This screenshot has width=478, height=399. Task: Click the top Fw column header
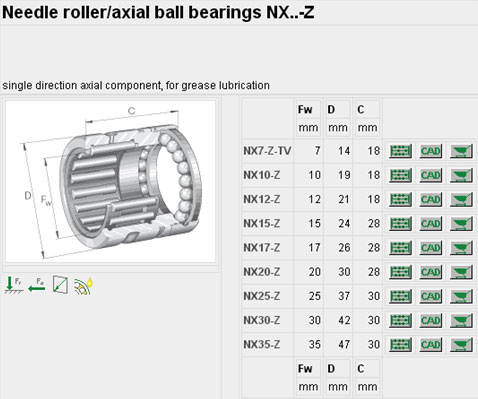click(305, 110)
